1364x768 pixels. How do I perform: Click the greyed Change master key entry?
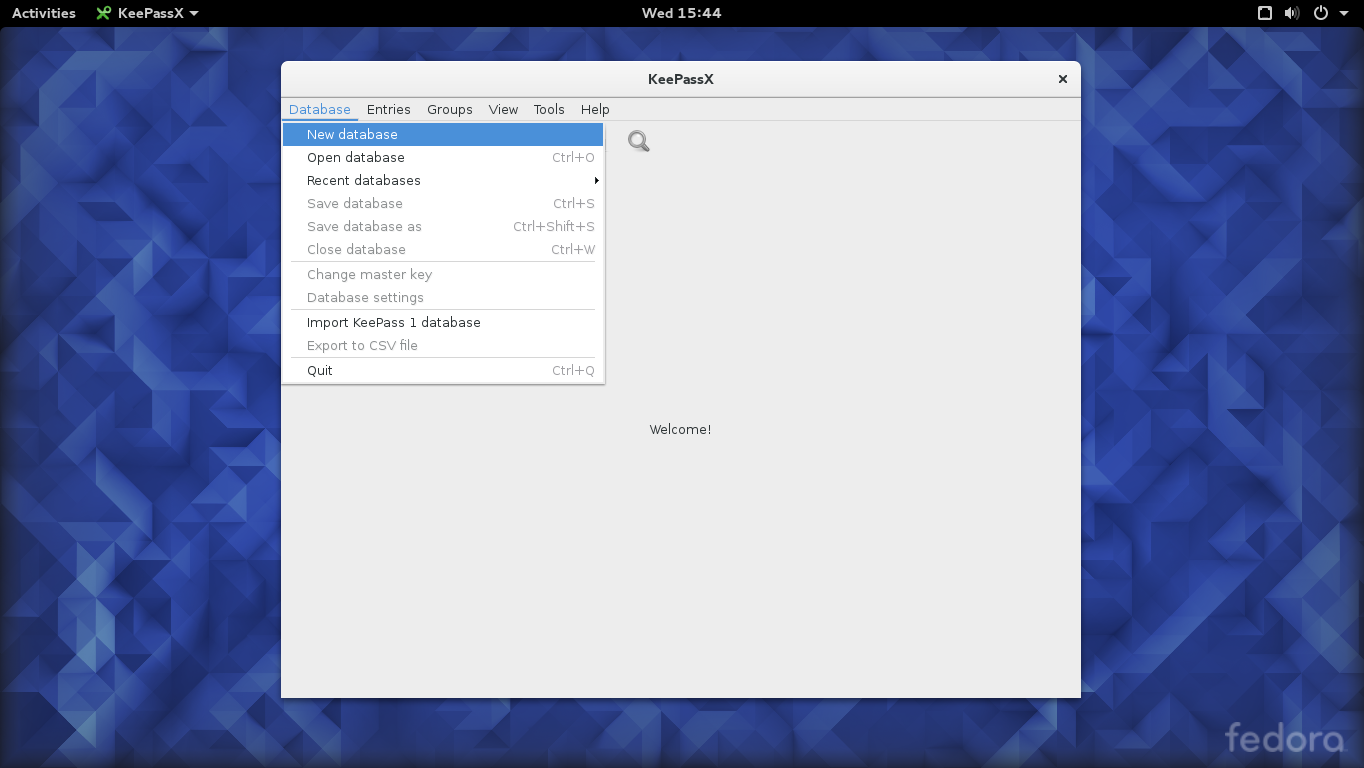[x=443, y=274]
